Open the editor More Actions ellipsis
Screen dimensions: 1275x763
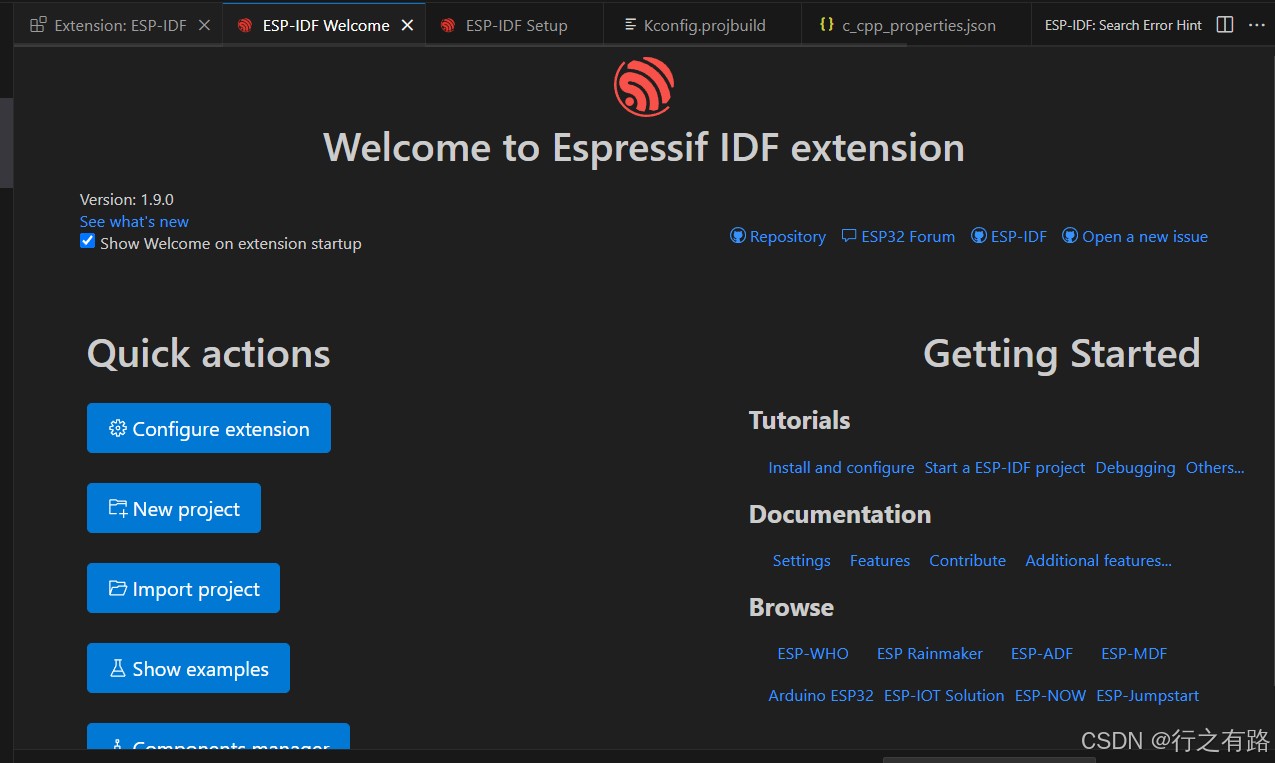[1257, 25]
